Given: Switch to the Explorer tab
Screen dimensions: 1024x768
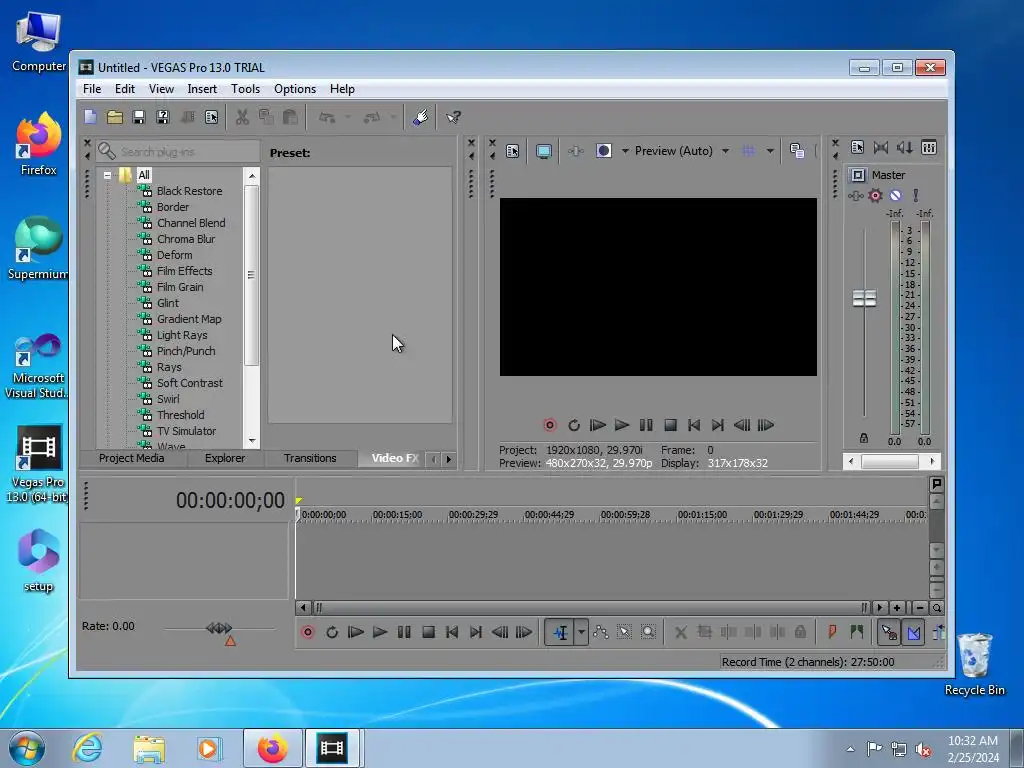Looking at the screenshot, I should point(225,458).
